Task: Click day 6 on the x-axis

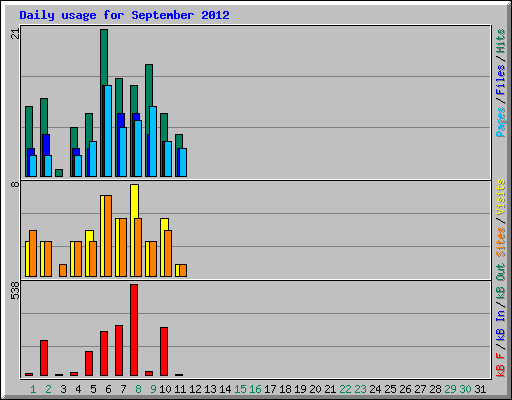Action: [x=108, y=389]
